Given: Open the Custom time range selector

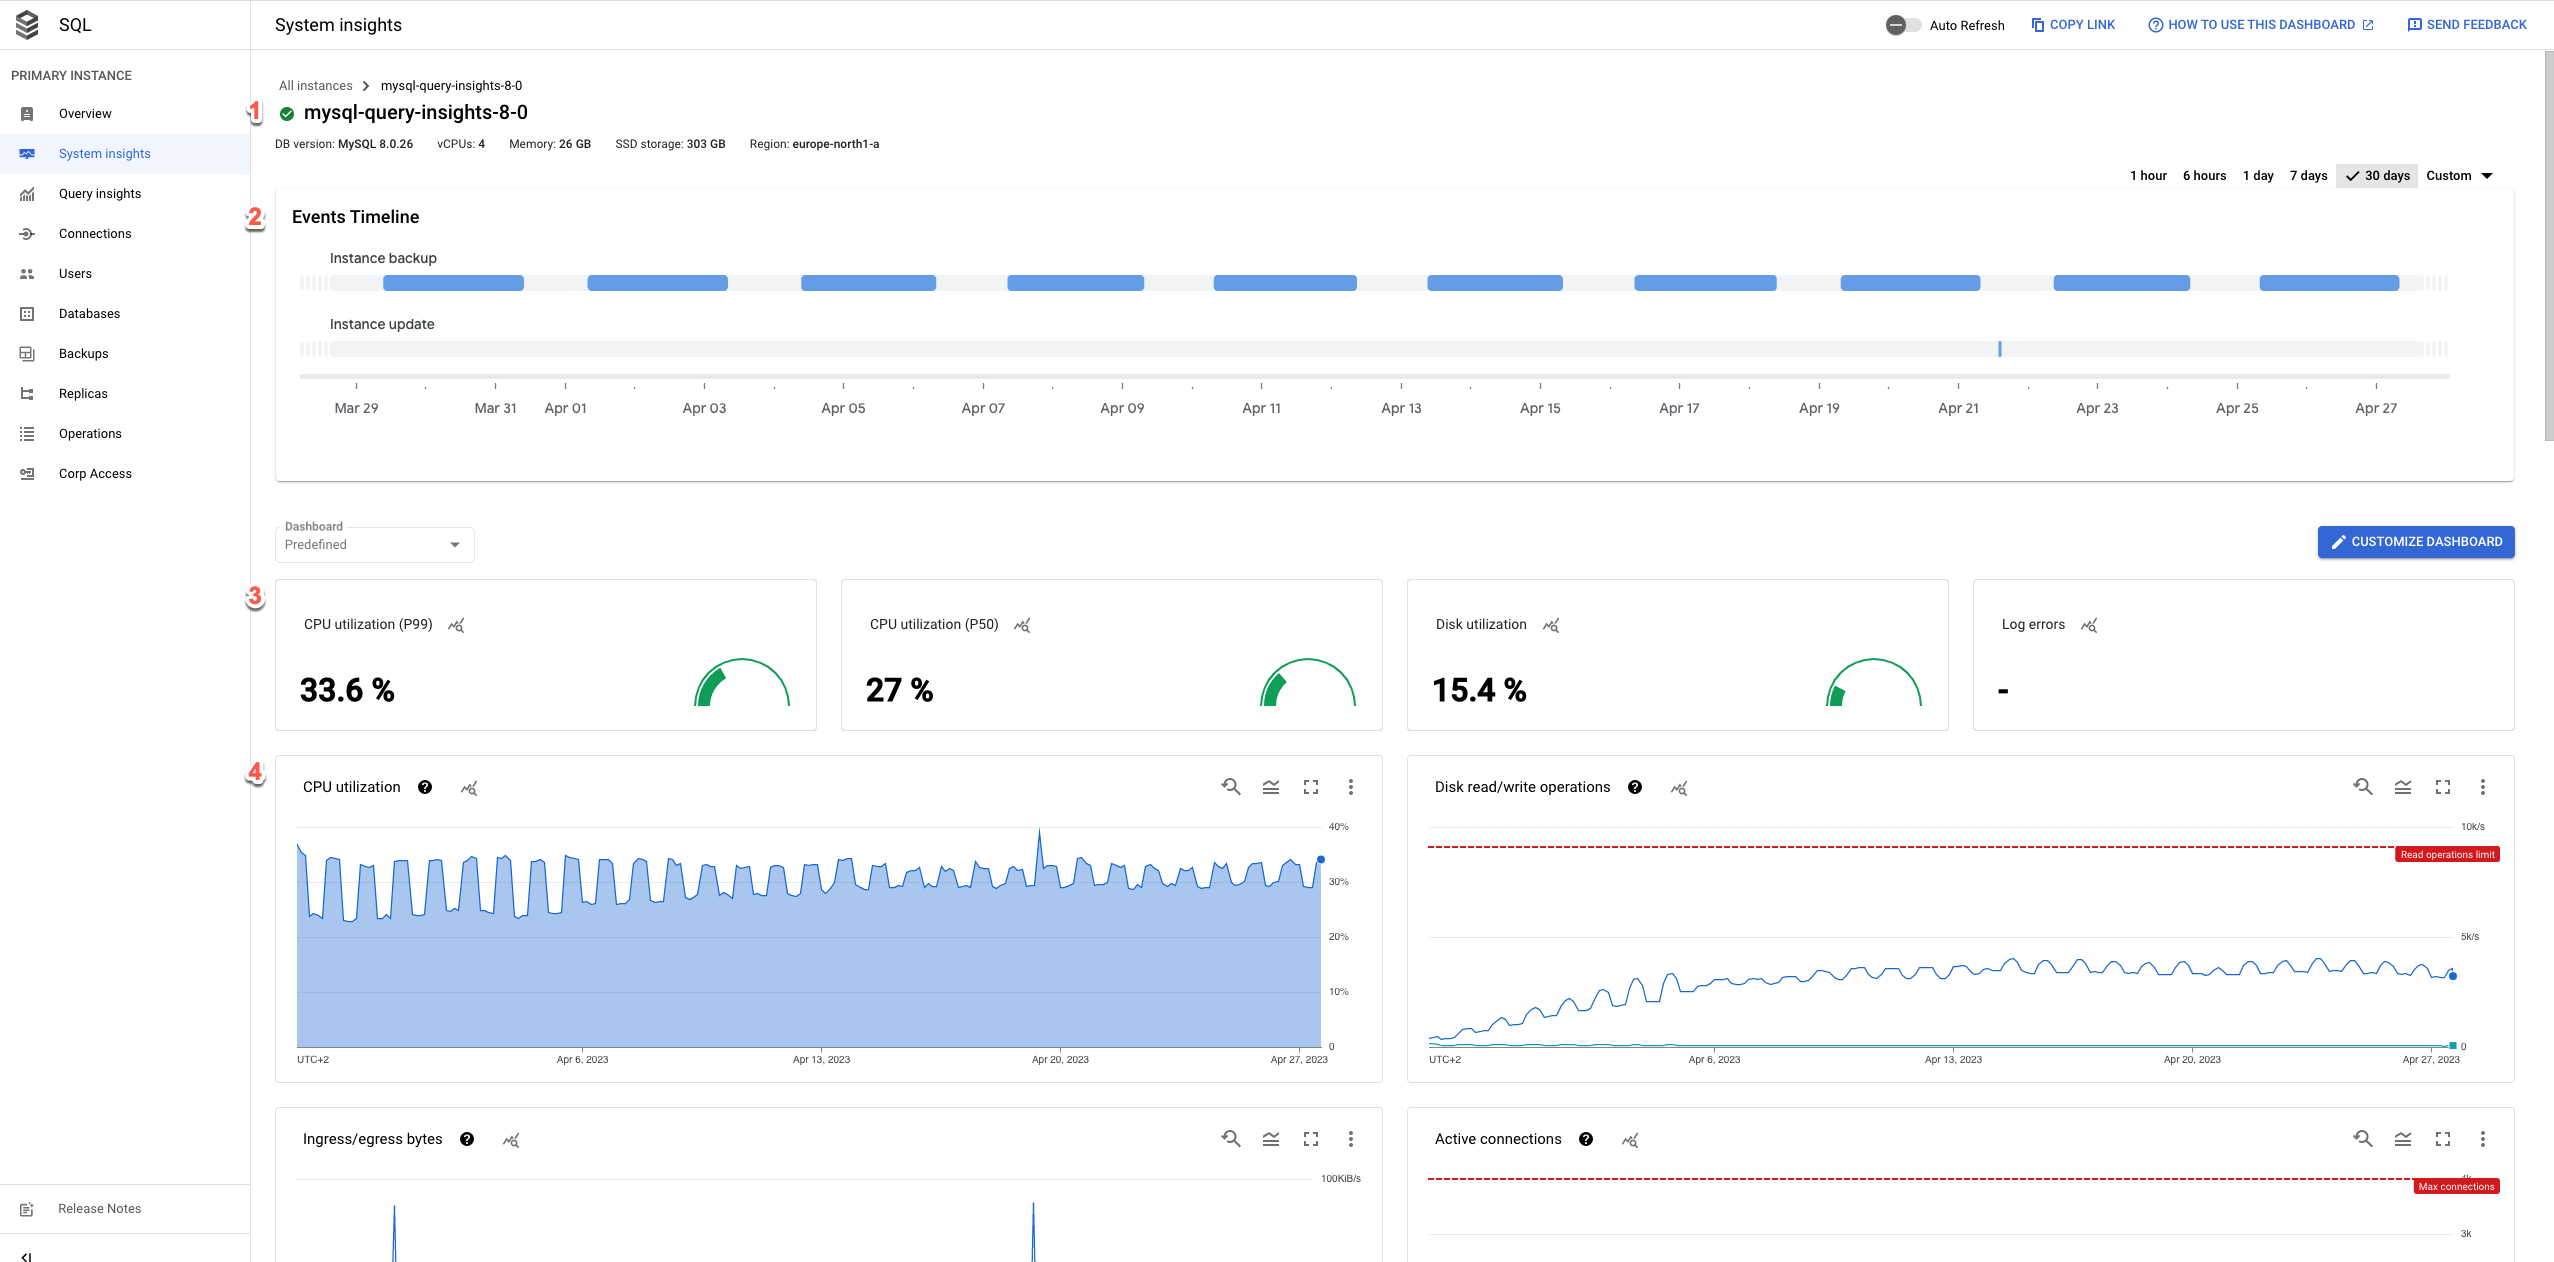Looking at the screenshot, I should pyautogui.click(x=2461, y=174).
